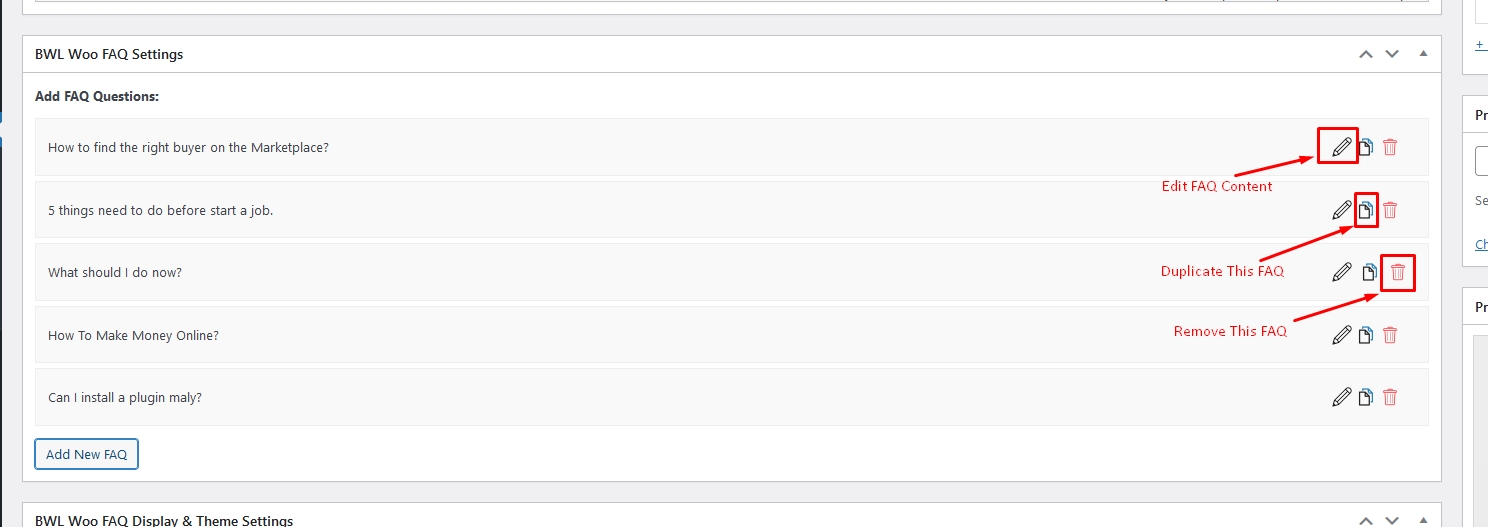
Task: Duplicate the 'How to find the right buyer' FAQ
Action: (x=1365, y=148)
